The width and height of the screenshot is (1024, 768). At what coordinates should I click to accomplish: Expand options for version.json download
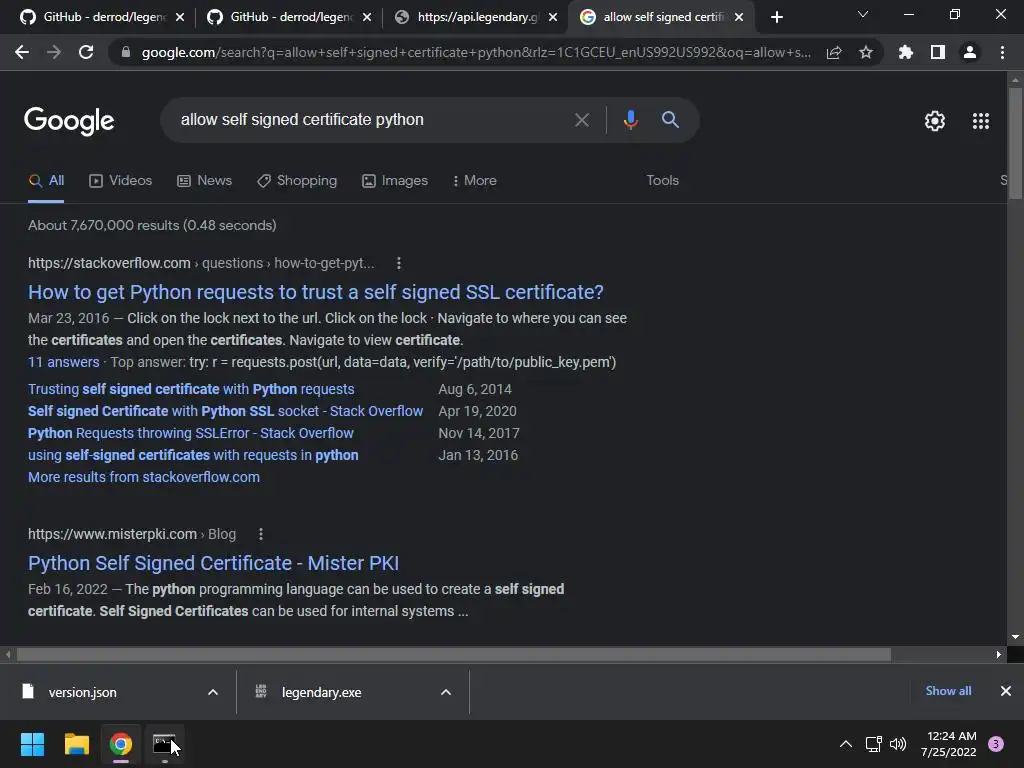point(213,692)
